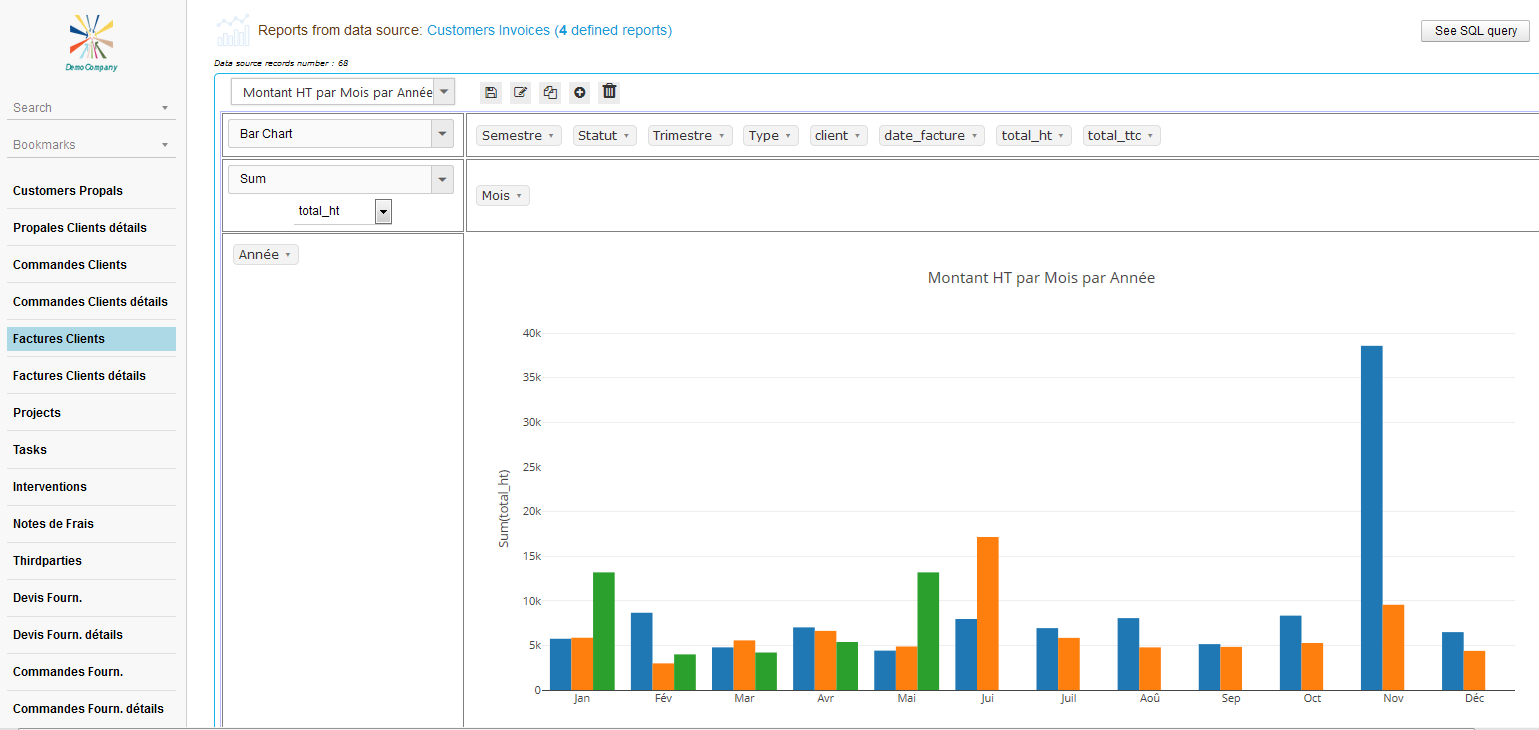Delete report using the trash icon
Viewport: 1539px width, 730px height.
609,93
